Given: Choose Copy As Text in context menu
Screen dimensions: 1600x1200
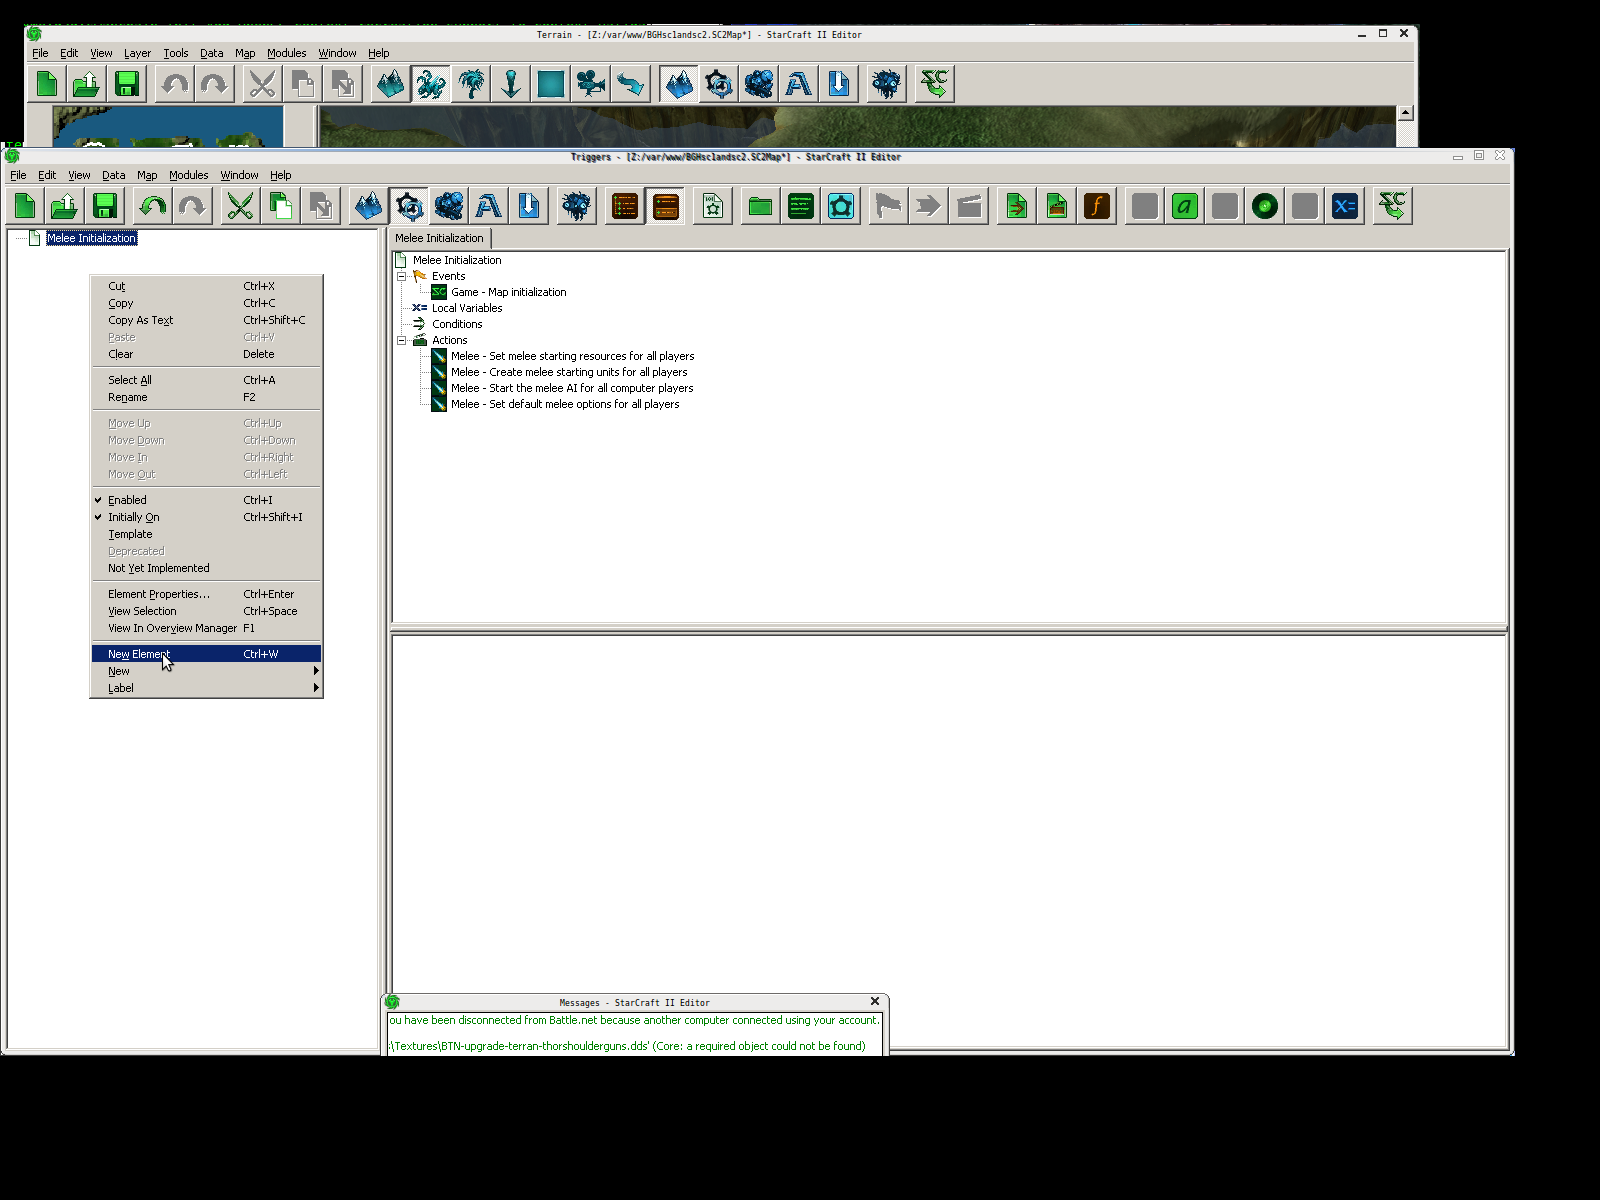Looking at the screenshot, I should pos(206,320).
